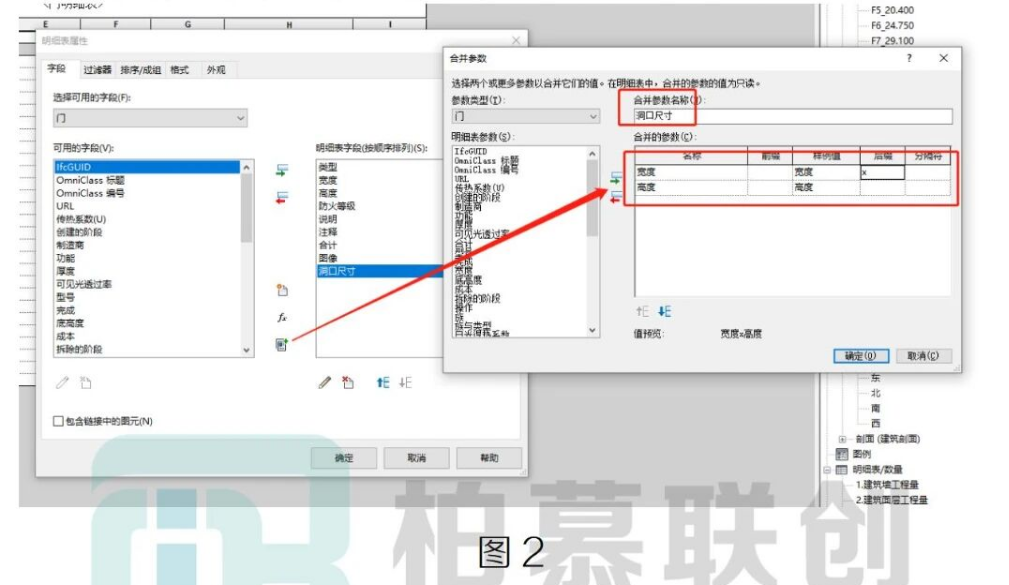1009x585 pixels.
Task: Click move down icon below schedule fields
Action: coord(405,383)
